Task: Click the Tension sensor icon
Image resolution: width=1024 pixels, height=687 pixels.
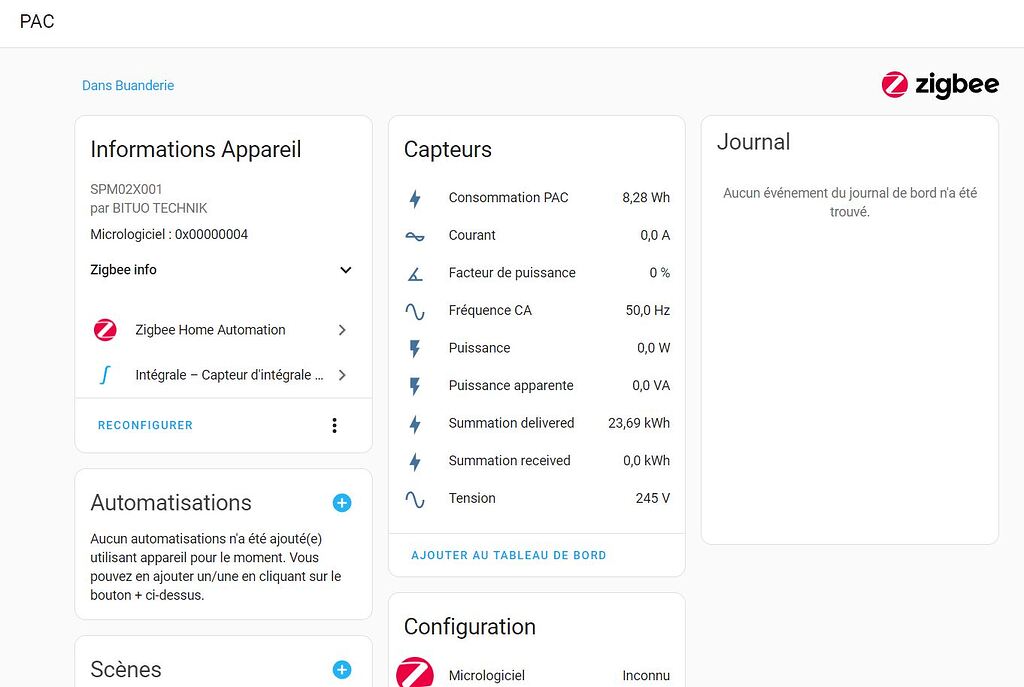Action: (414, 498)
